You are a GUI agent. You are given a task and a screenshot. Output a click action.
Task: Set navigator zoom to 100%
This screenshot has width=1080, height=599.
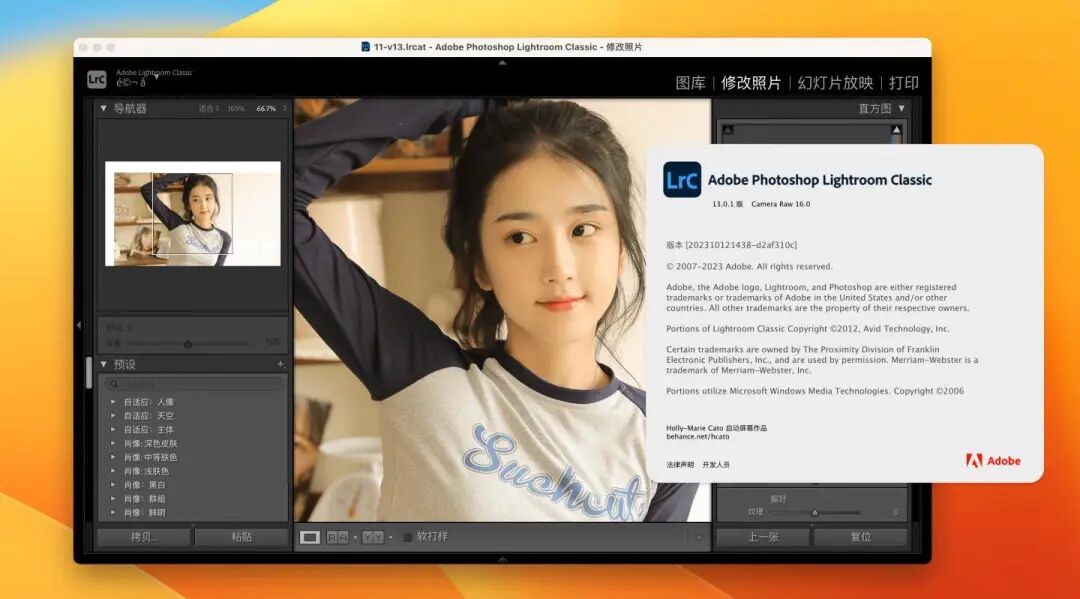click(236, 109)
